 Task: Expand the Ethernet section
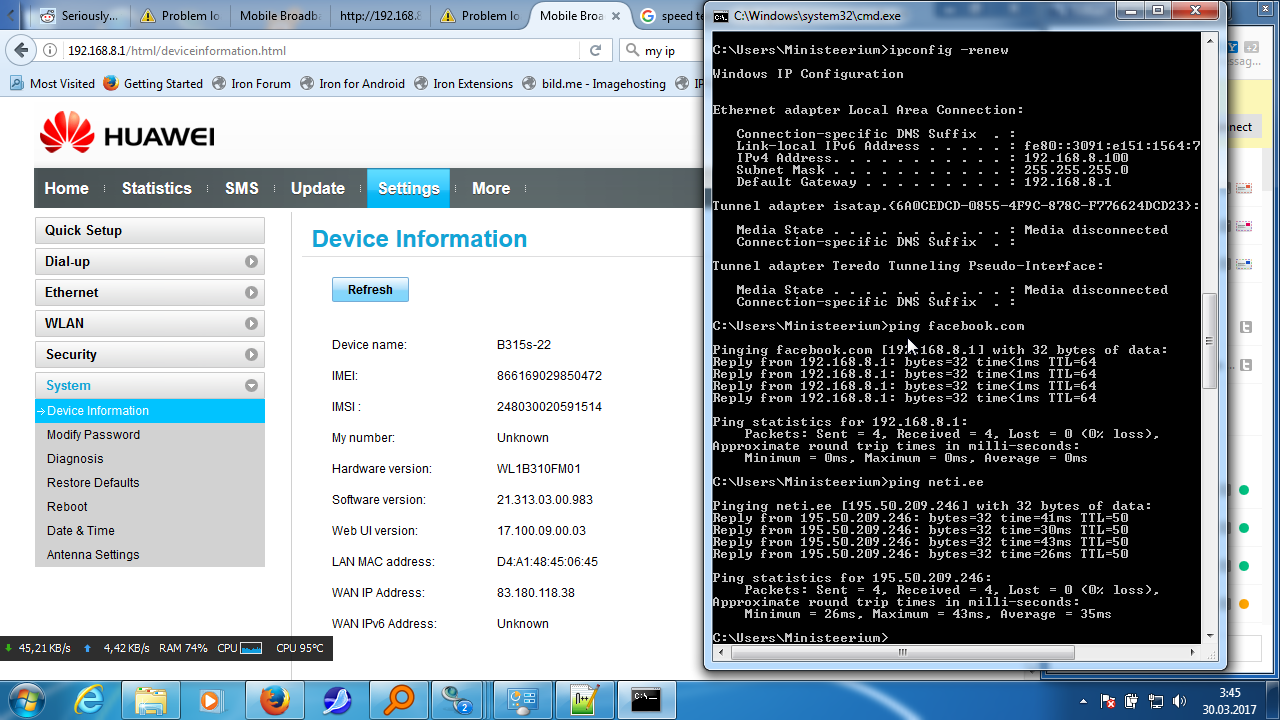pyautogui.click(x=150, y=292)
